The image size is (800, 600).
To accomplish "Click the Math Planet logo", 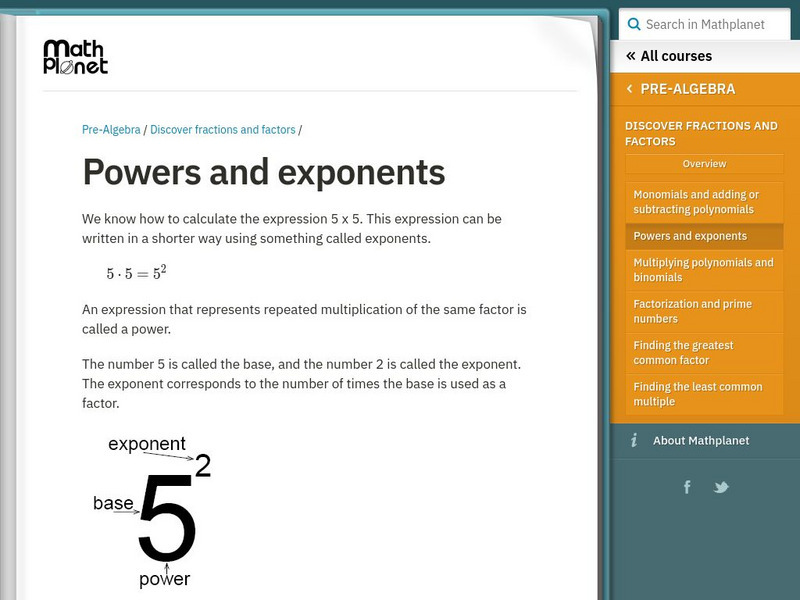I will click(76, 57).
